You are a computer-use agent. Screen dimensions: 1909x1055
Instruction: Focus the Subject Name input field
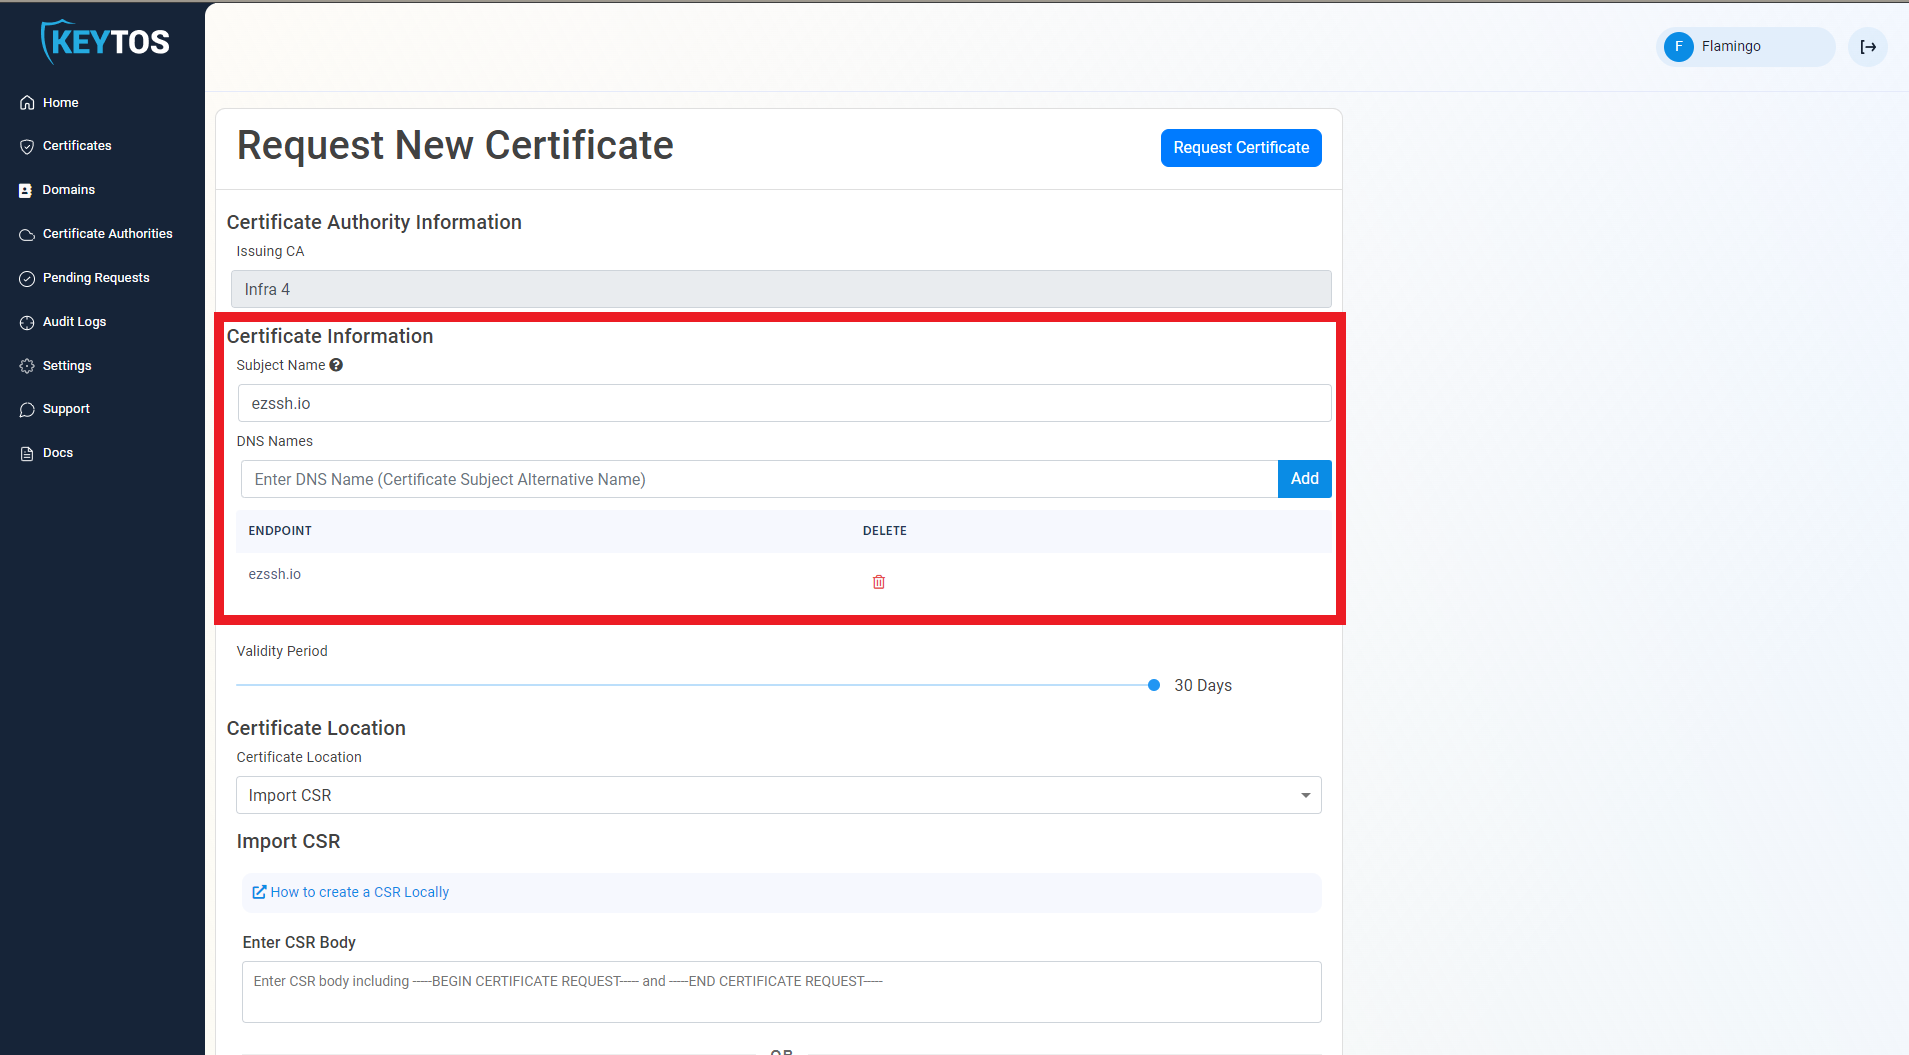[x=784, y=403]
